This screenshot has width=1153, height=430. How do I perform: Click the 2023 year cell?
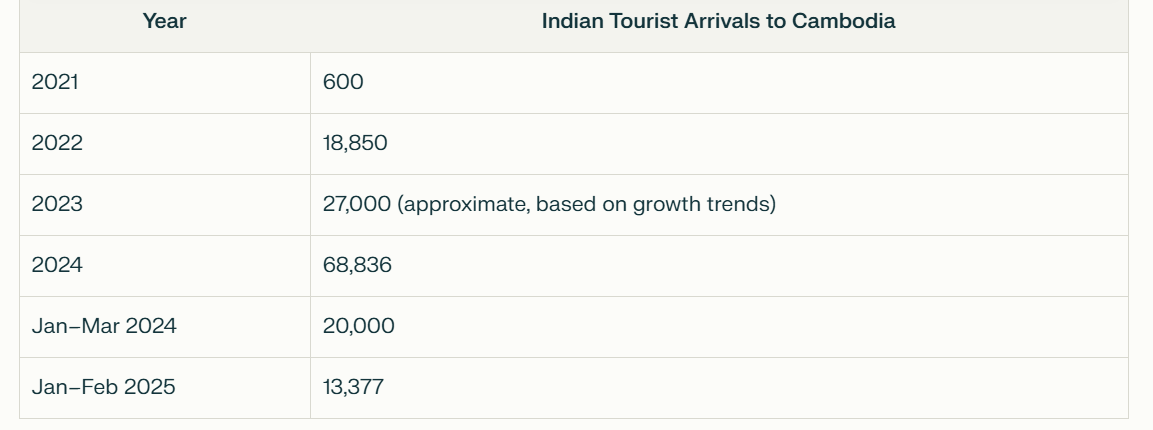tap(57, 204)
